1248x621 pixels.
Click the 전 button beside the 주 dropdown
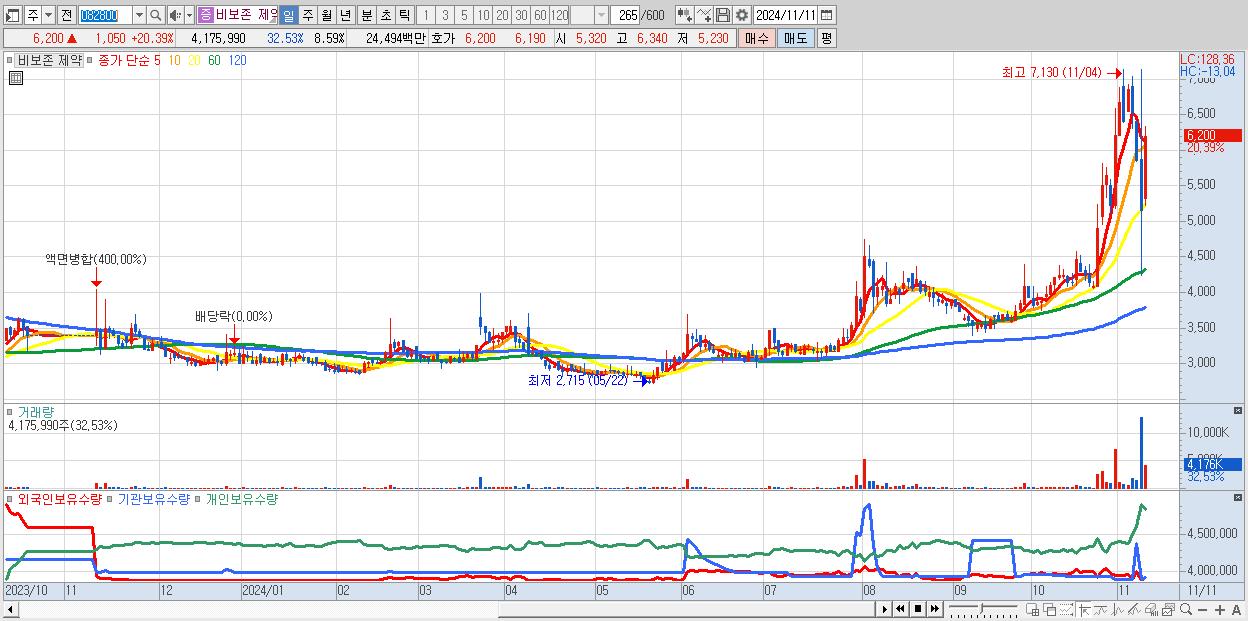[x=66, y=16]
